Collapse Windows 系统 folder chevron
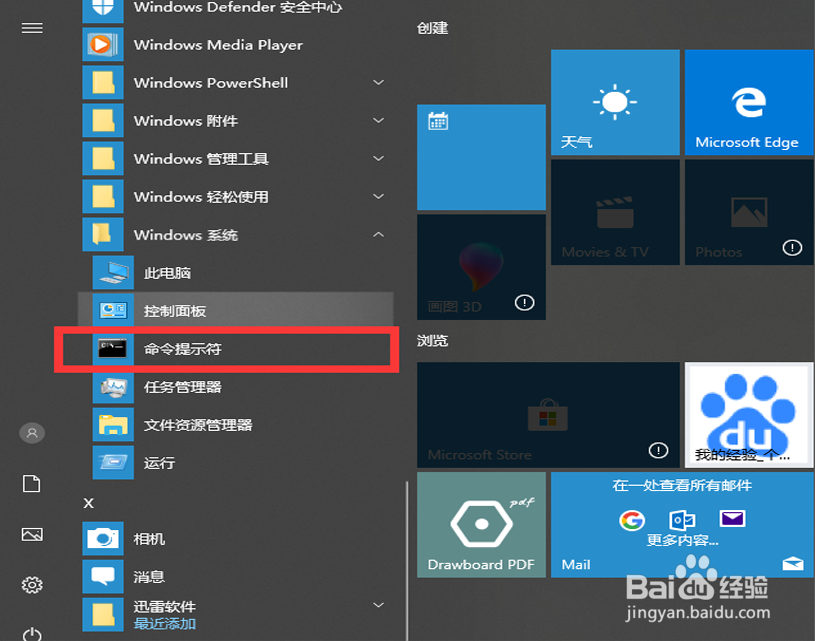Viewport: 815px width, 641px height. pyautogui.click(x=379, y=234)
